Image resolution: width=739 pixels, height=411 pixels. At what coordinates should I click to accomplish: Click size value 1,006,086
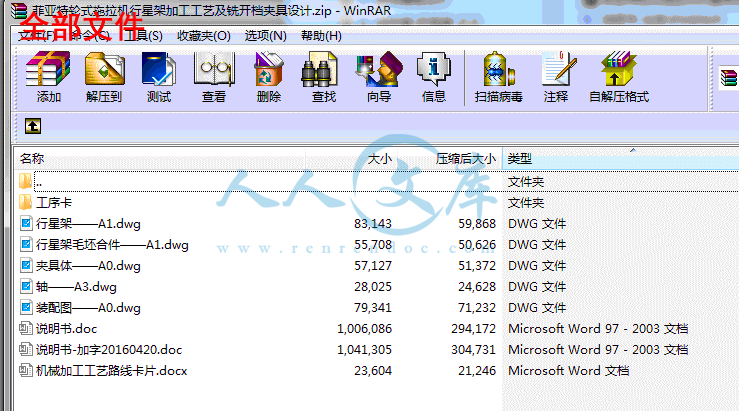click(x=364, y=329)
